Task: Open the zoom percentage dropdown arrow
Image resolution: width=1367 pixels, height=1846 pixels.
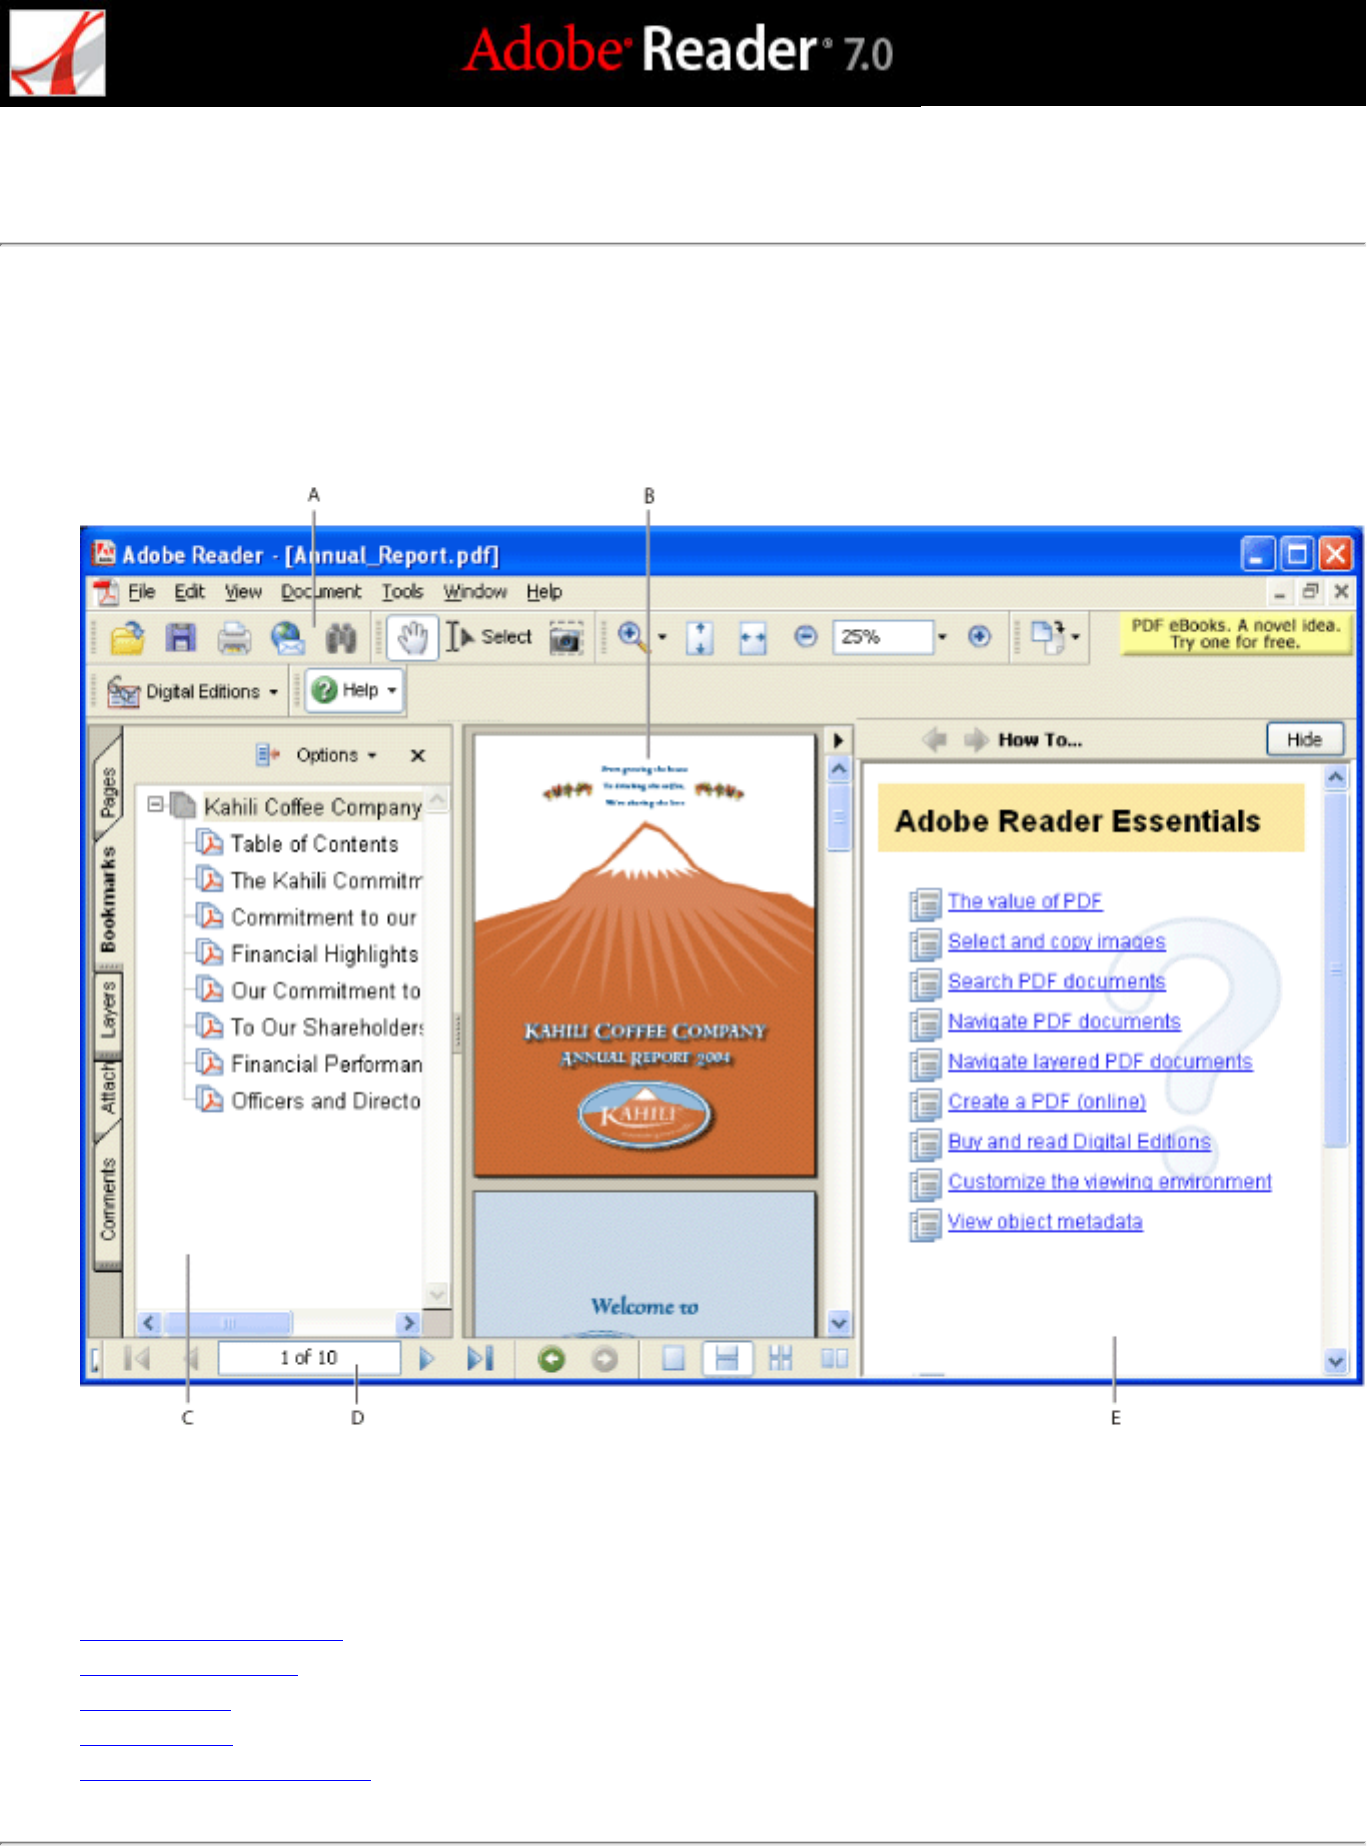Action: click(942, 637)
